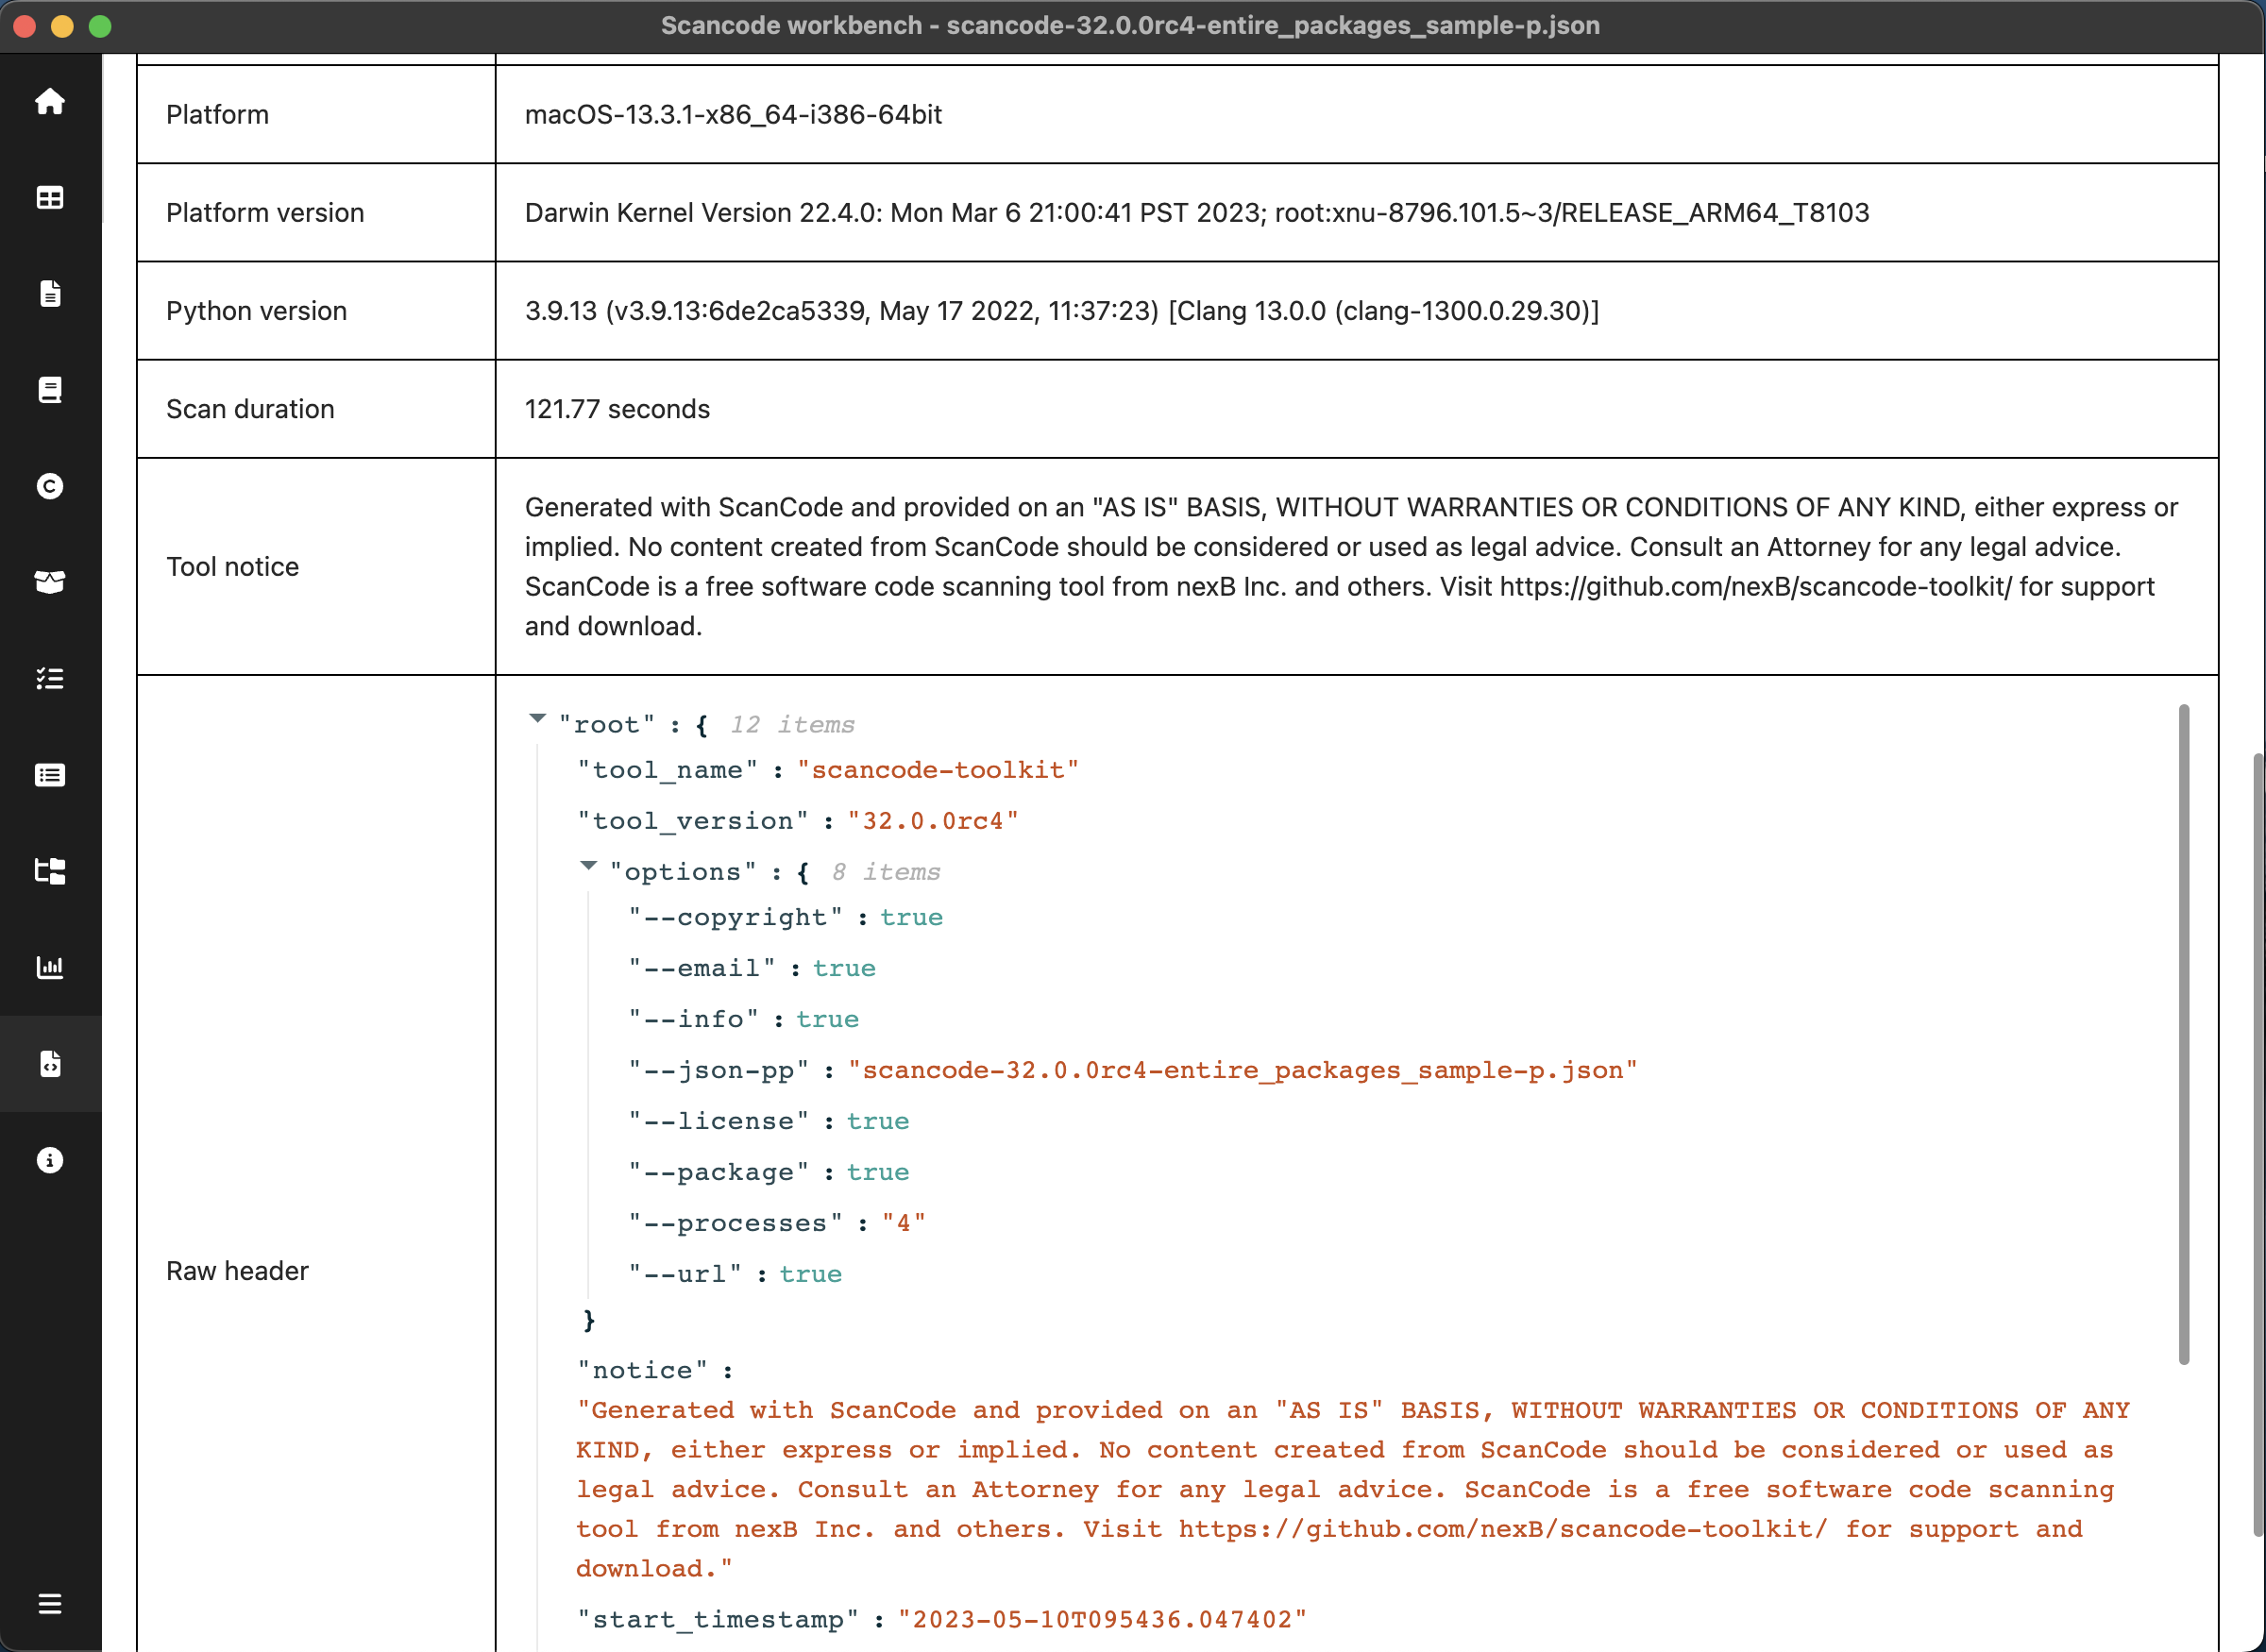Open the Package explorer box icon
2266x1652 pixels.
click(x=50, y=582)
